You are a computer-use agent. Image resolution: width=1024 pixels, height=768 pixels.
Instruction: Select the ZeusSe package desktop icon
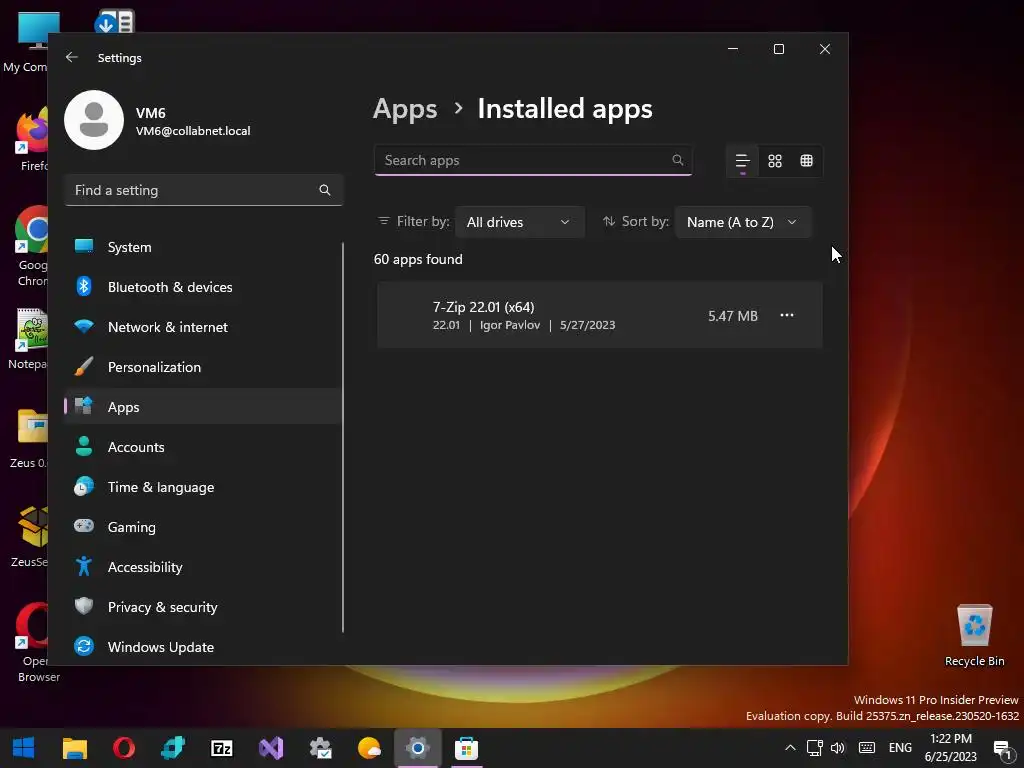pos(31,537)
